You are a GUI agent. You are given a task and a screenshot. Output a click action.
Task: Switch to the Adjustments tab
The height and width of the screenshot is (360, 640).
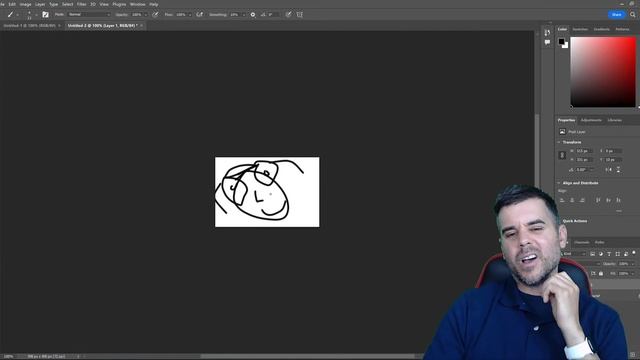(591, 120)
